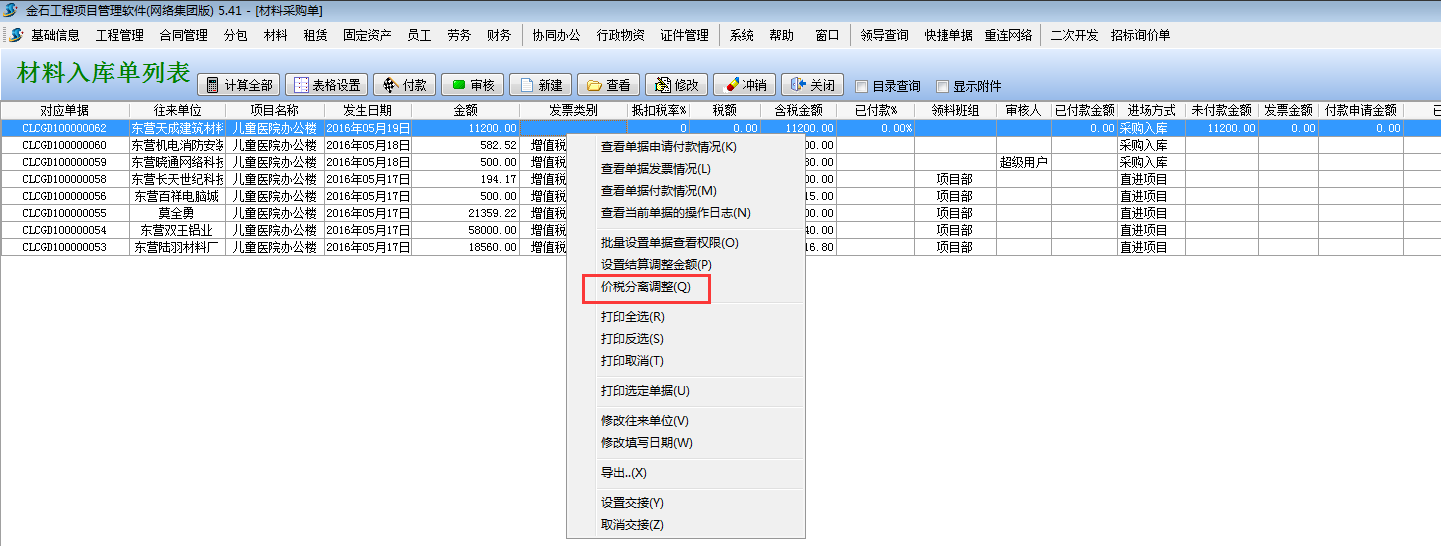Choose 查看单据付款情况(M) from context menu

tap(658, 191)
